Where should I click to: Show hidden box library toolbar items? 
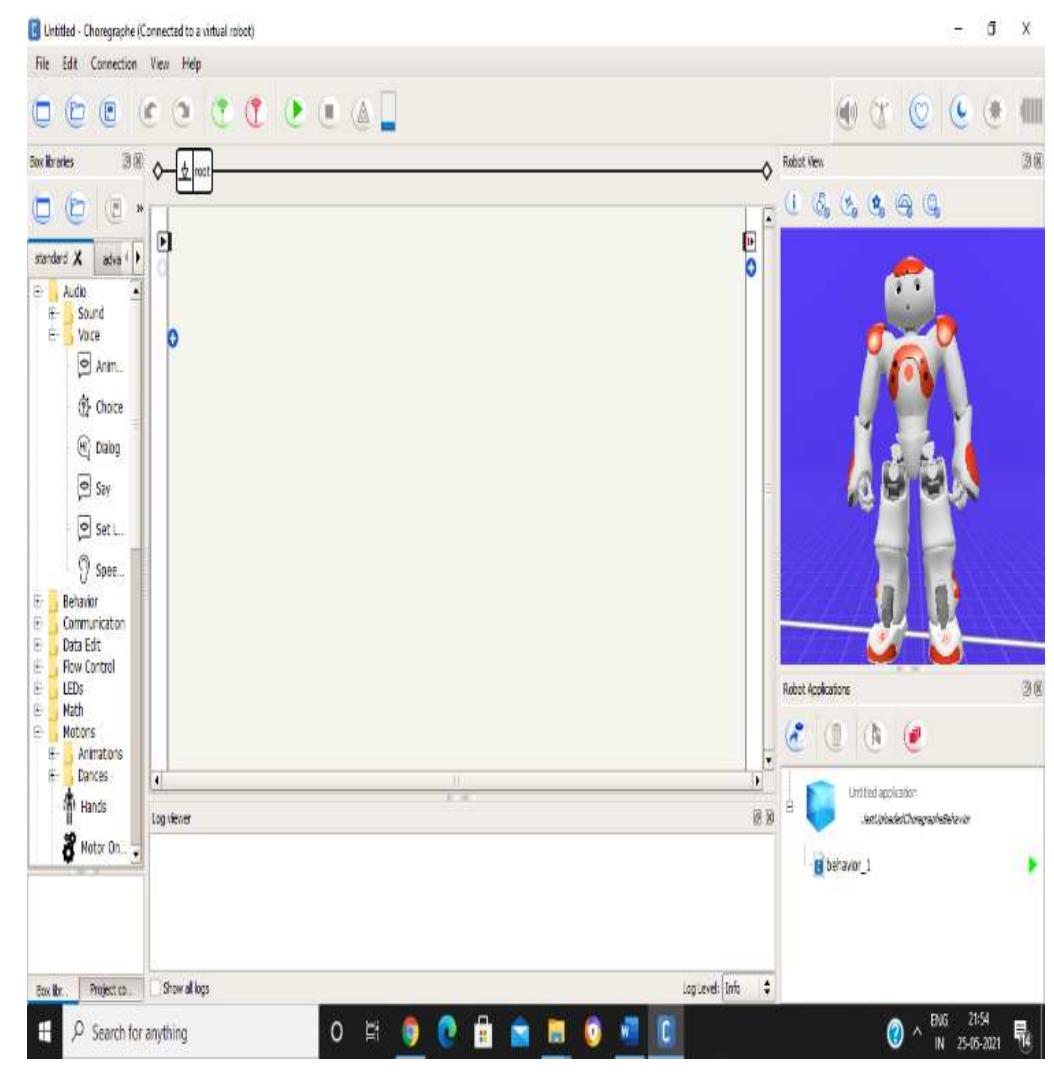click(x=139, y=207)
